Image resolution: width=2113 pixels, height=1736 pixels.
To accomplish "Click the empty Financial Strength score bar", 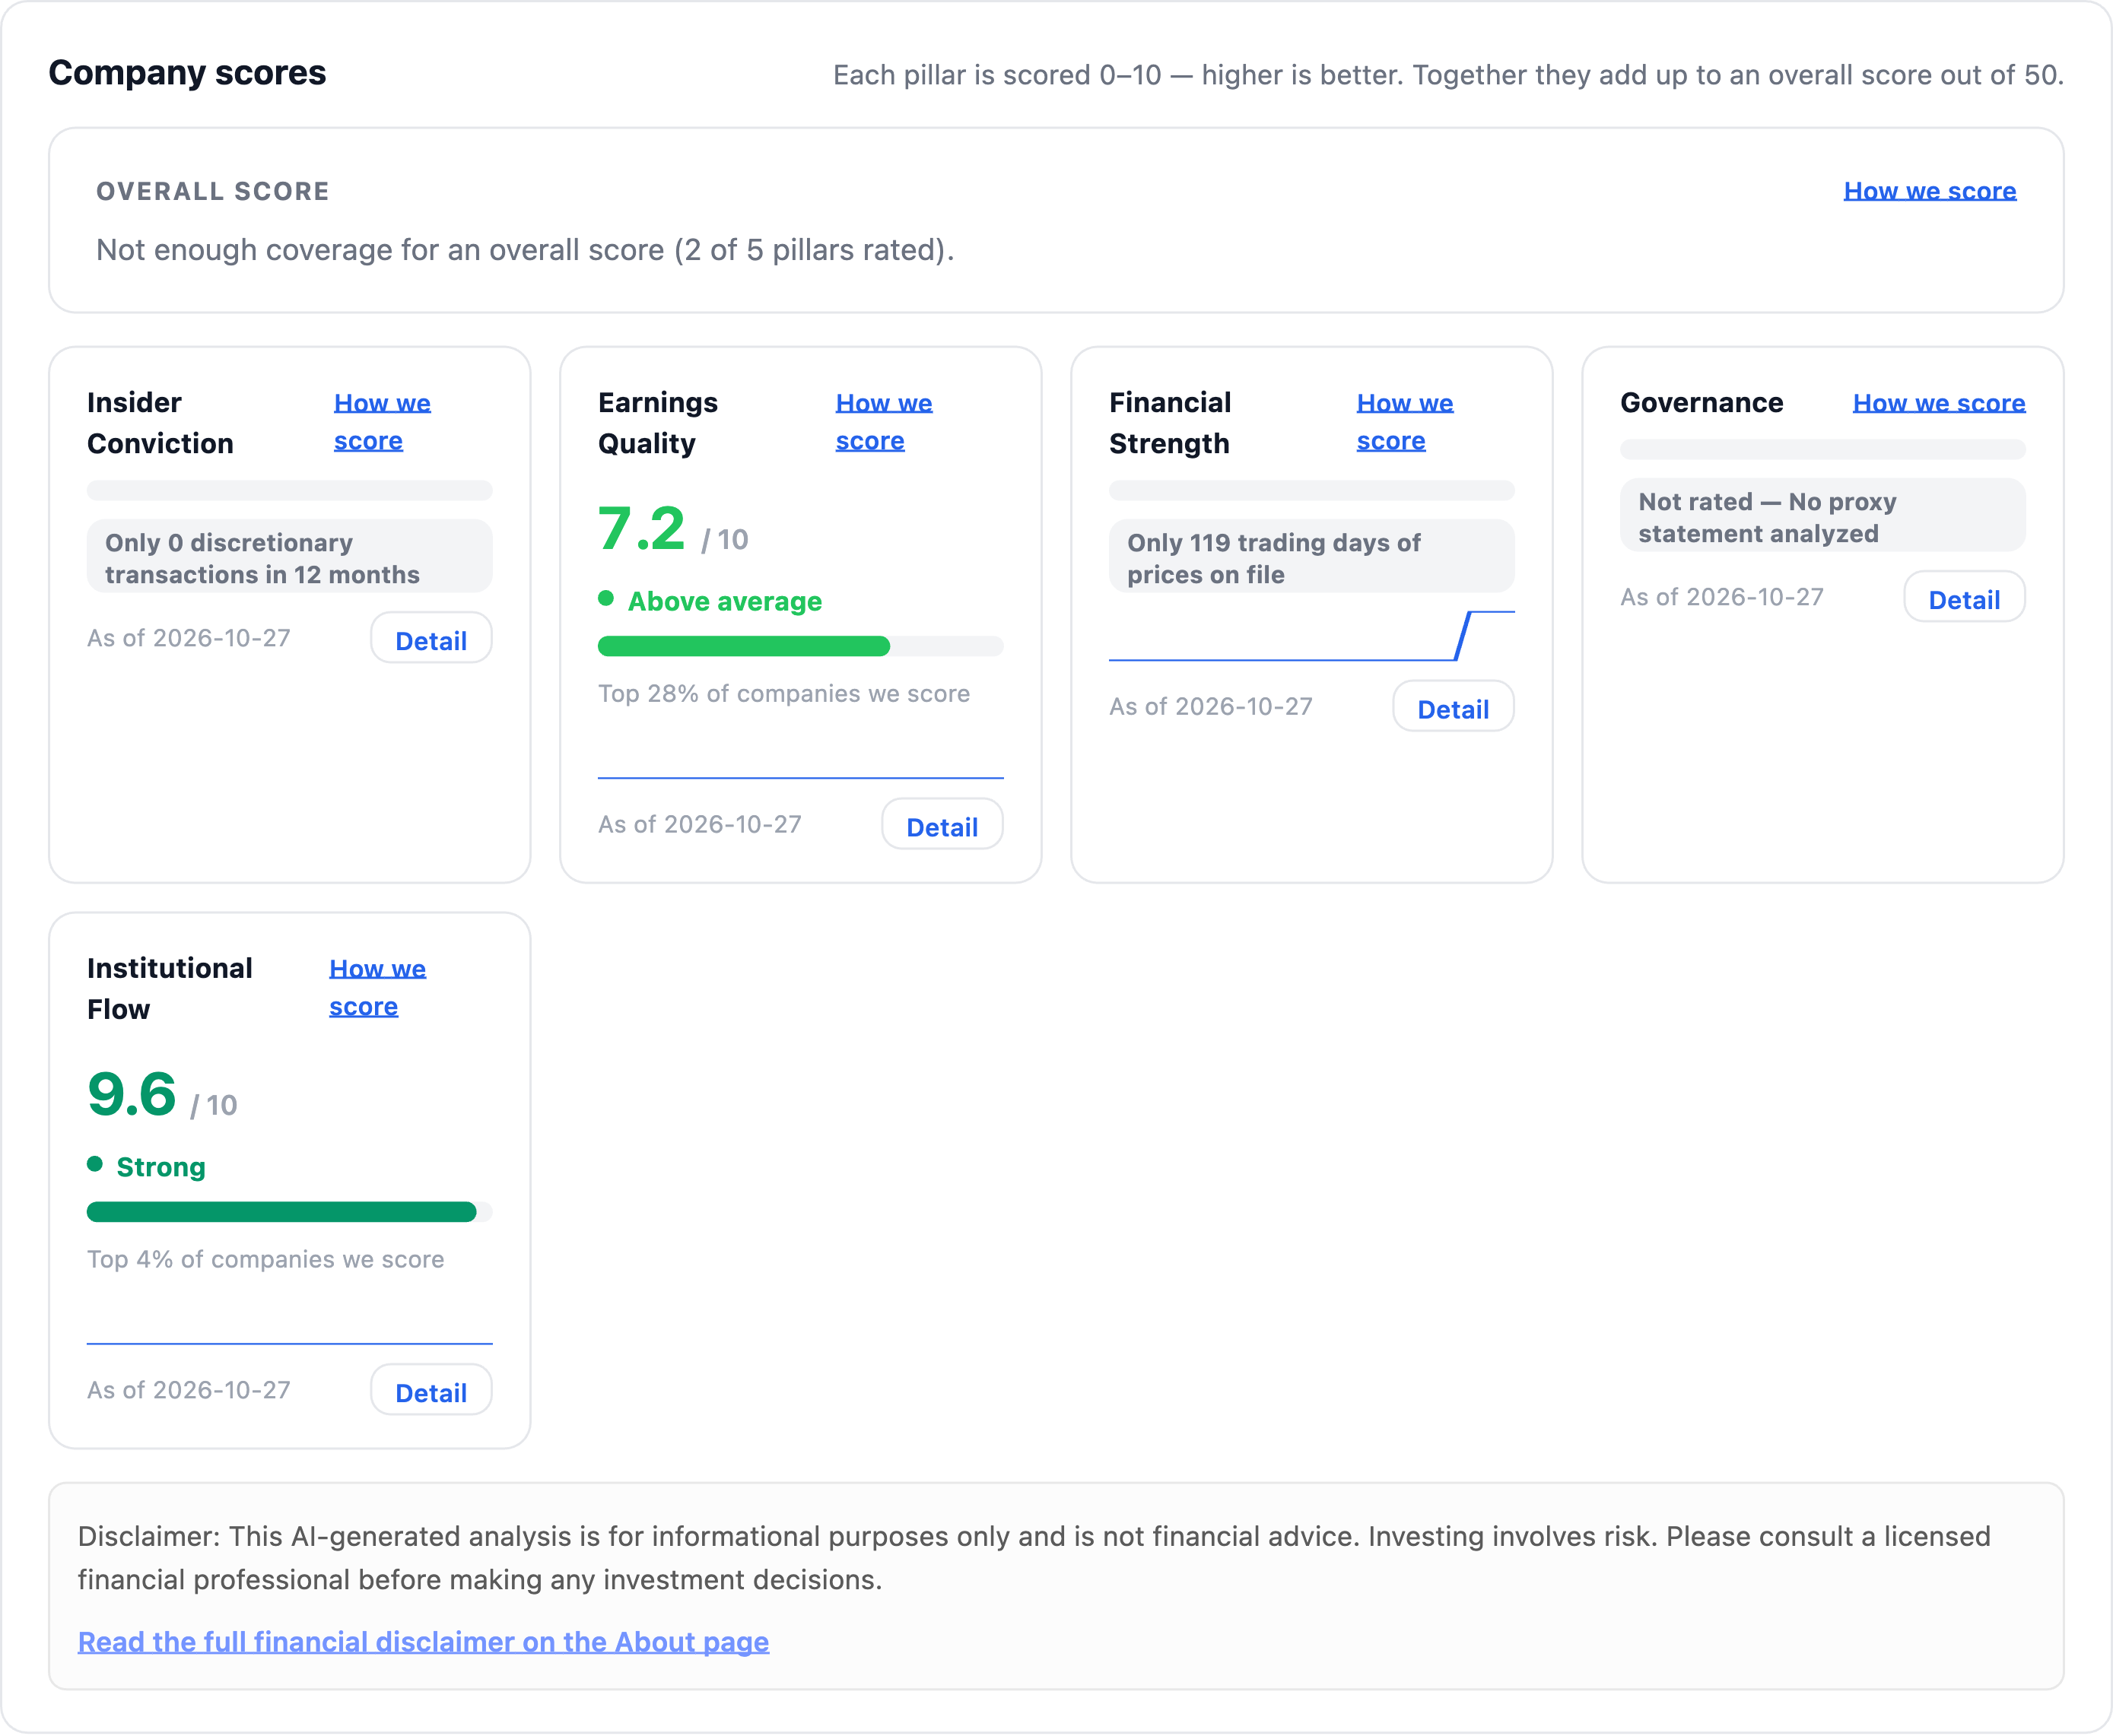I will (1311, 491).
